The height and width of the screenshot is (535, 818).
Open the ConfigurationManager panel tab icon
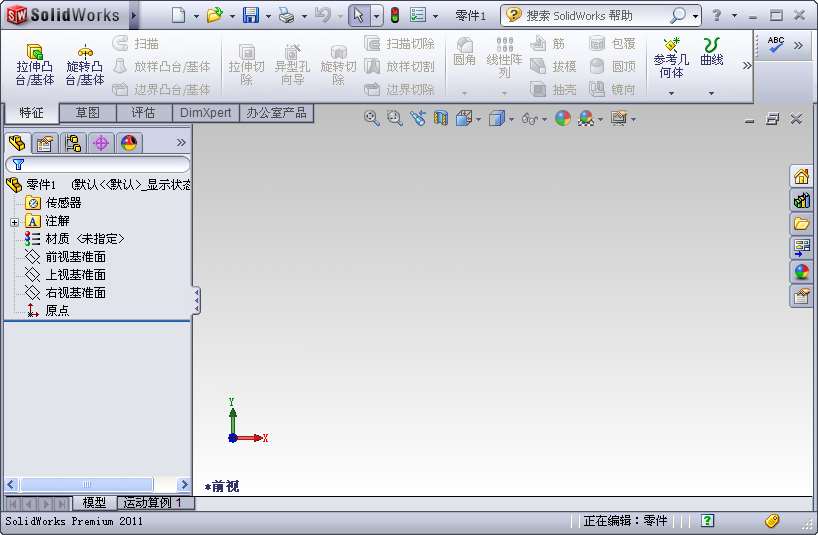72,143
